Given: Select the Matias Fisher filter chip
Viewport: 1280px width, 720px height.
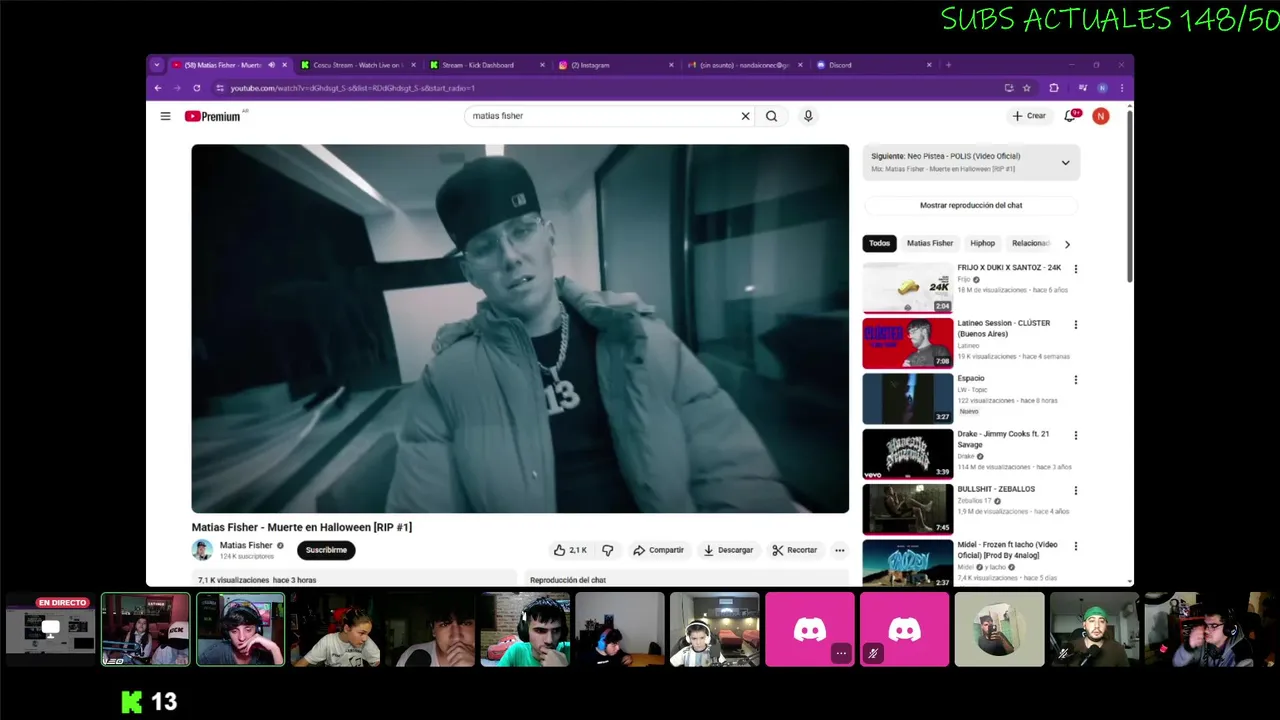Looking at the screenshot, I should pos(930,243).
